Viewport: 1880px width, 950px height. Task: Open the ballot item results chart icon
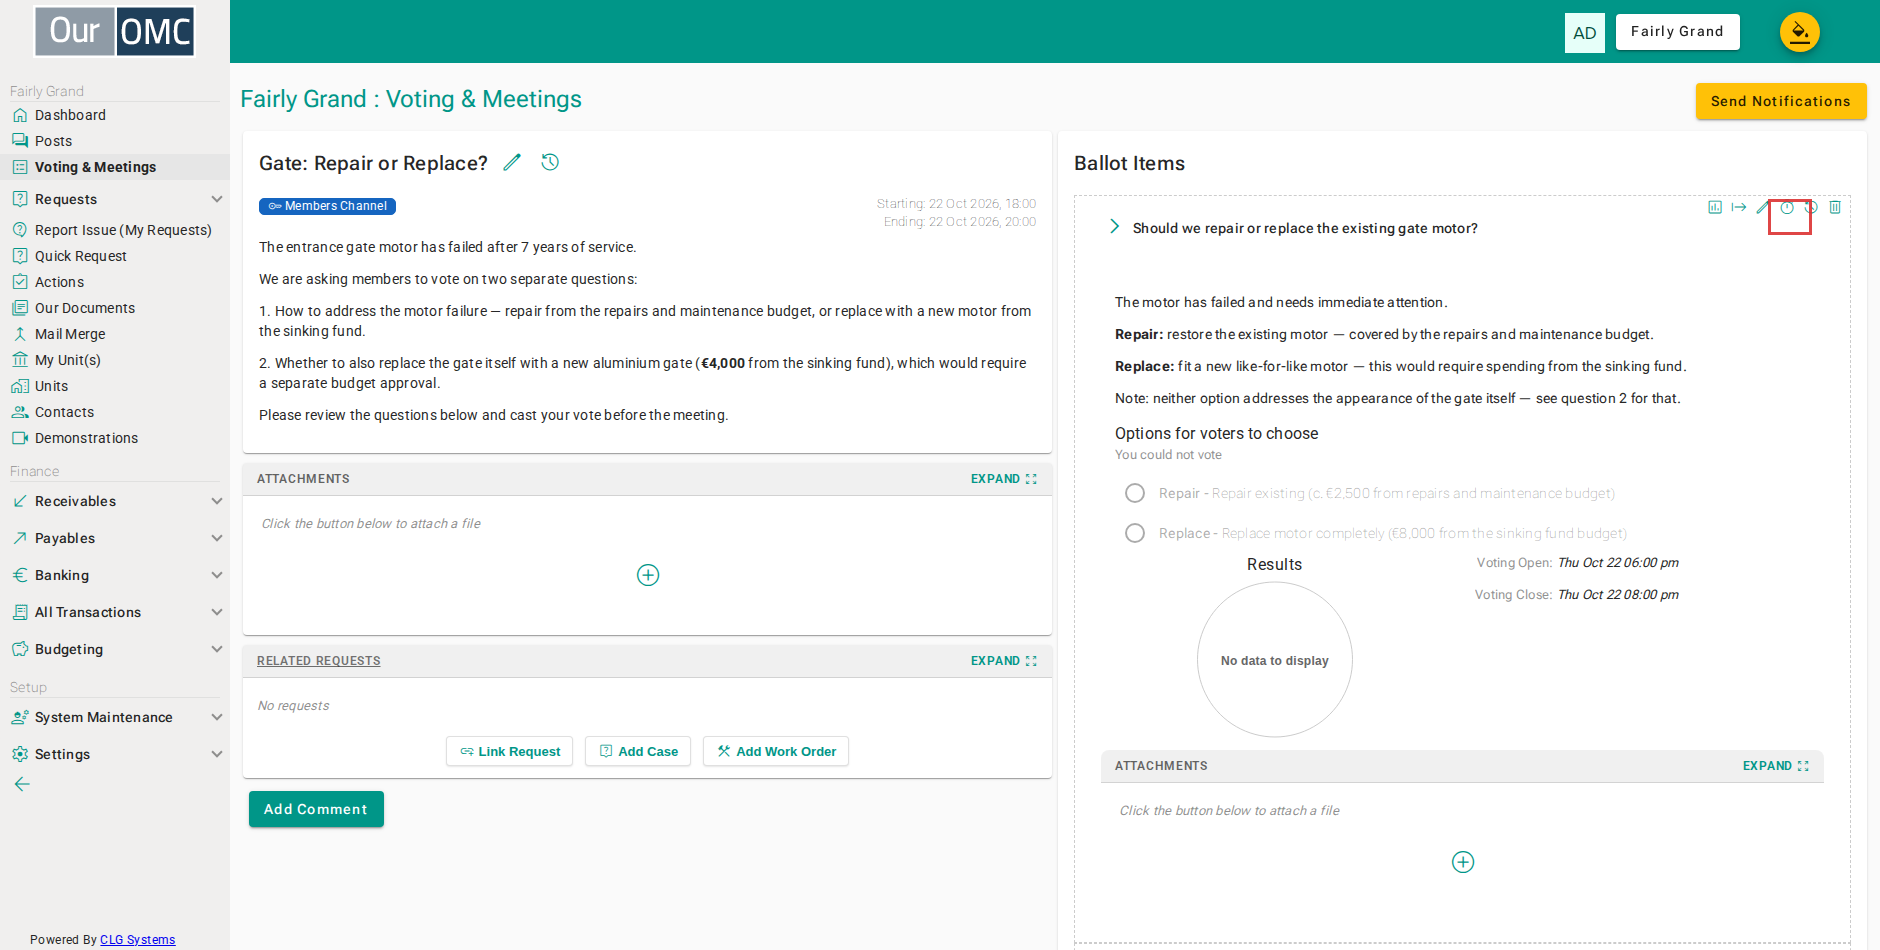(x=1715, y=207)
